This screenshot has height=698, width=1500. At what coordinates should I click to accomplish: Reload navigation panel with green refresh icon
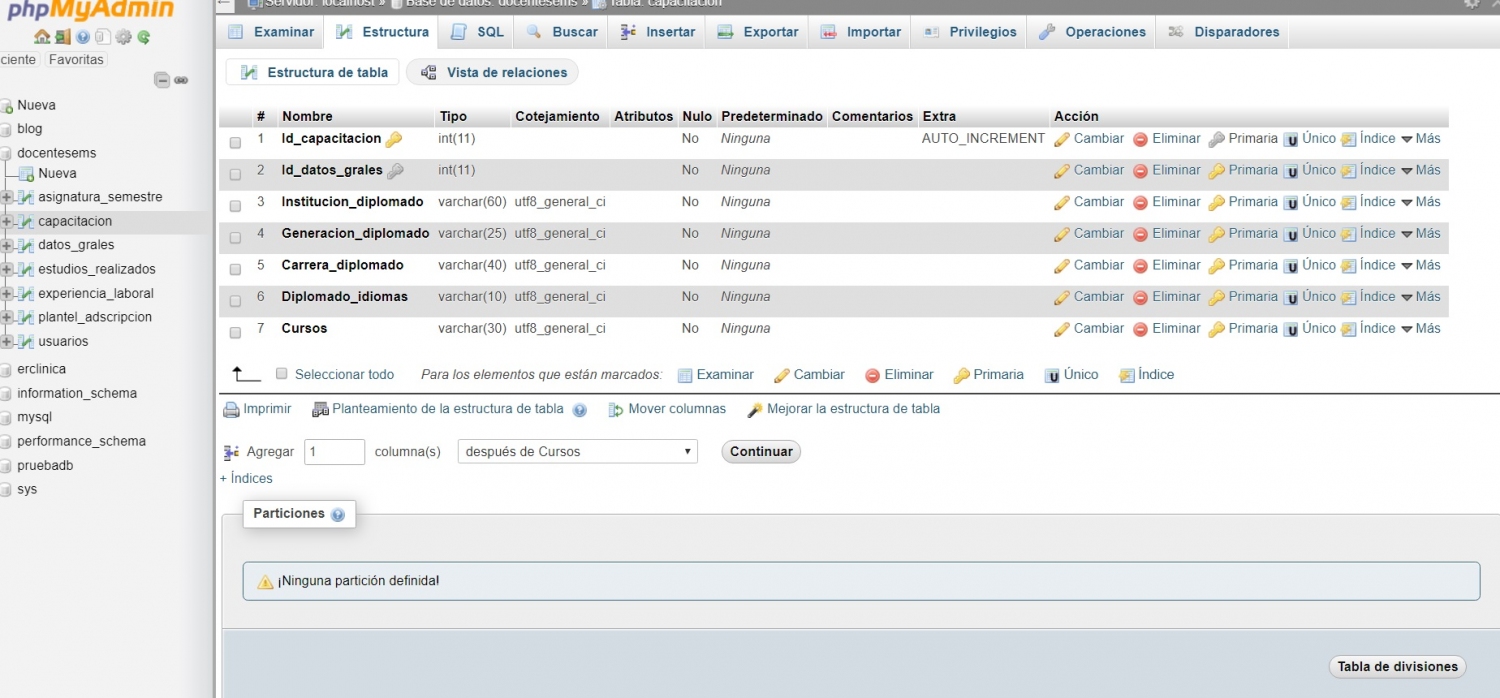click(144, 38)
